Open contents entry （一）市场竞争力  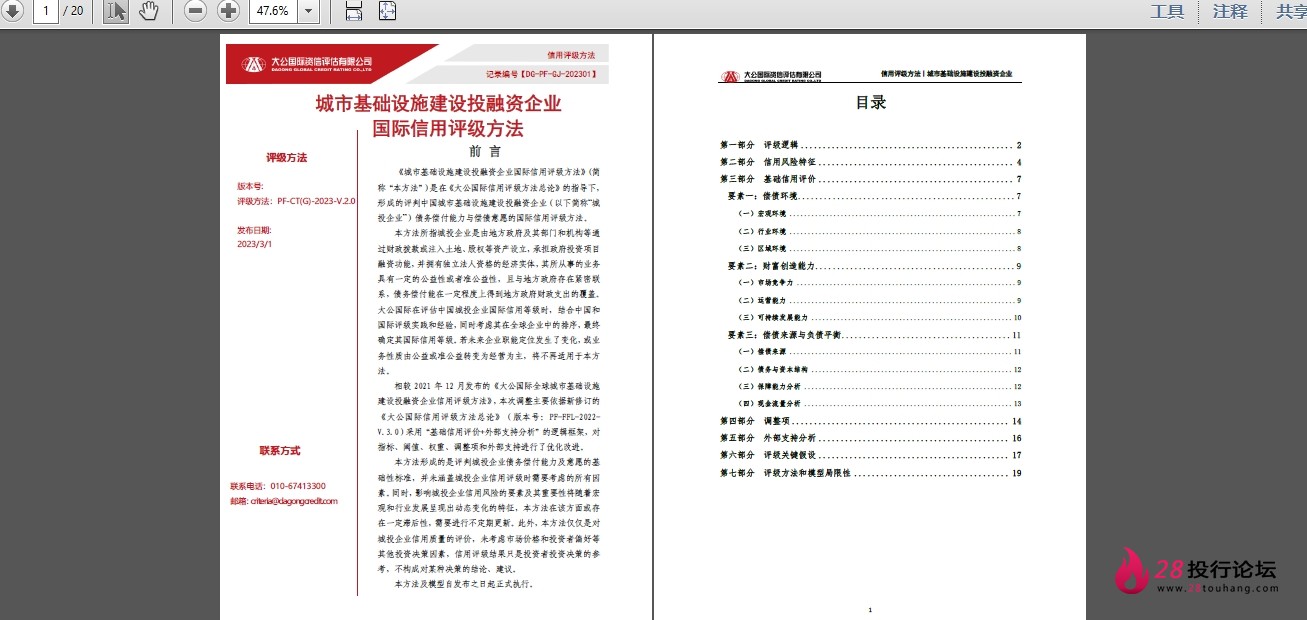(879, 283)
